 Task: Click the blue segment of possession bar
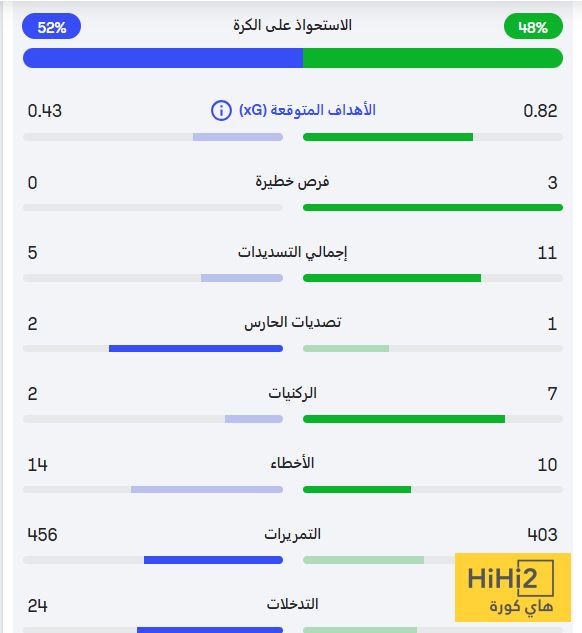coord(163,58)
